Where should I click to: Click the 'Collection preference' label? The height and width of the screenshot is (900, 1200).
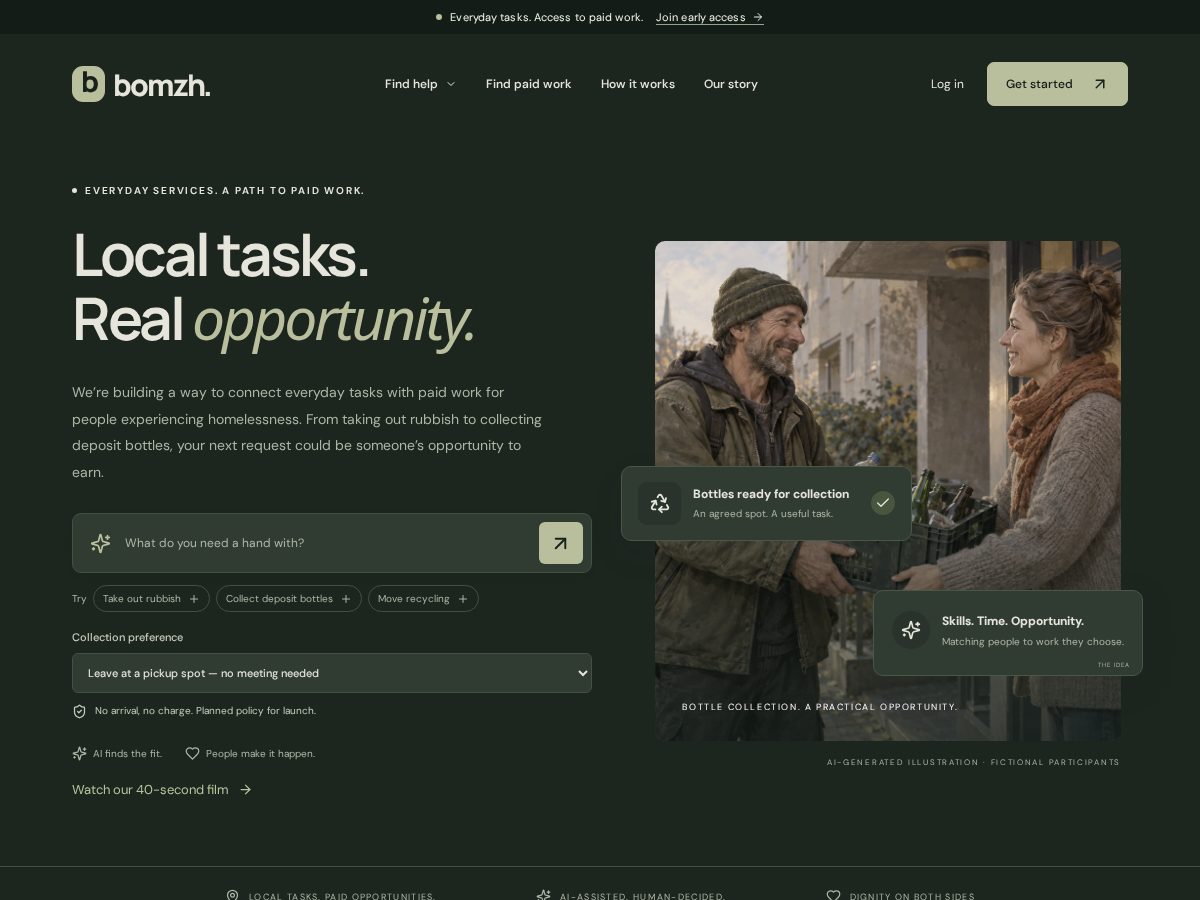pyautogui.click(x=127, y=637)
